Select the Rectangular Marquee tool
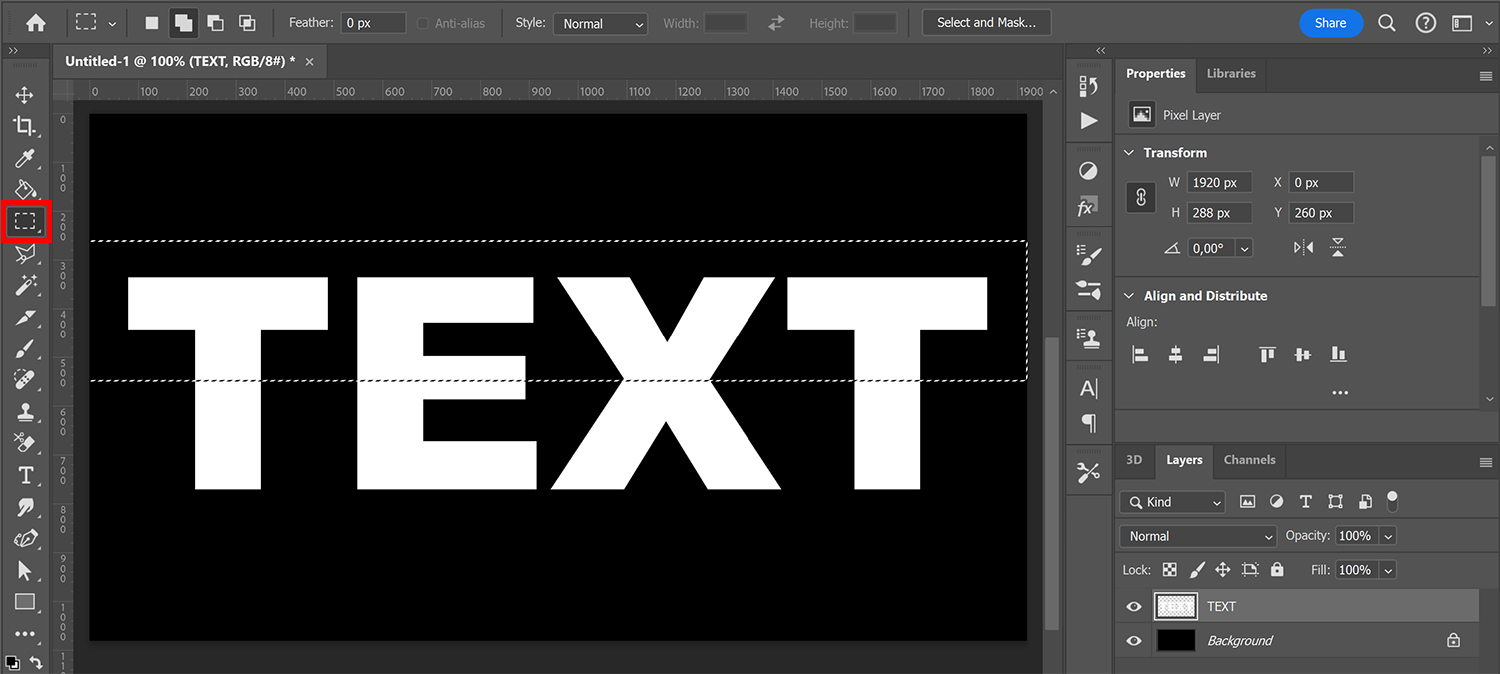Image resolution: width=1500 pixels, height=674 pixels. [x=25, y=221]
